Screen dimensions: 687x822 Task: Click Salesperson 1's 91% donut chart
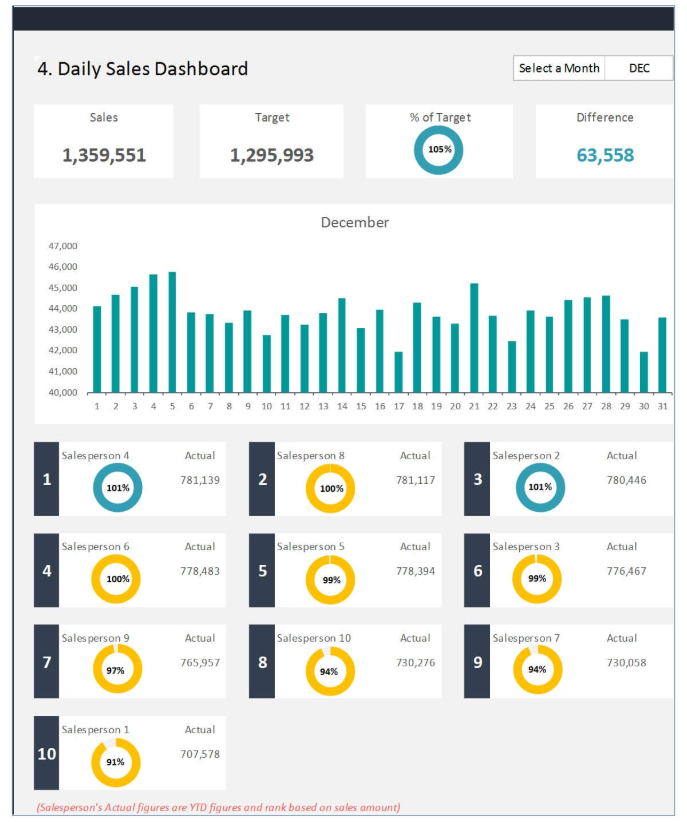(x=116, y=762)
